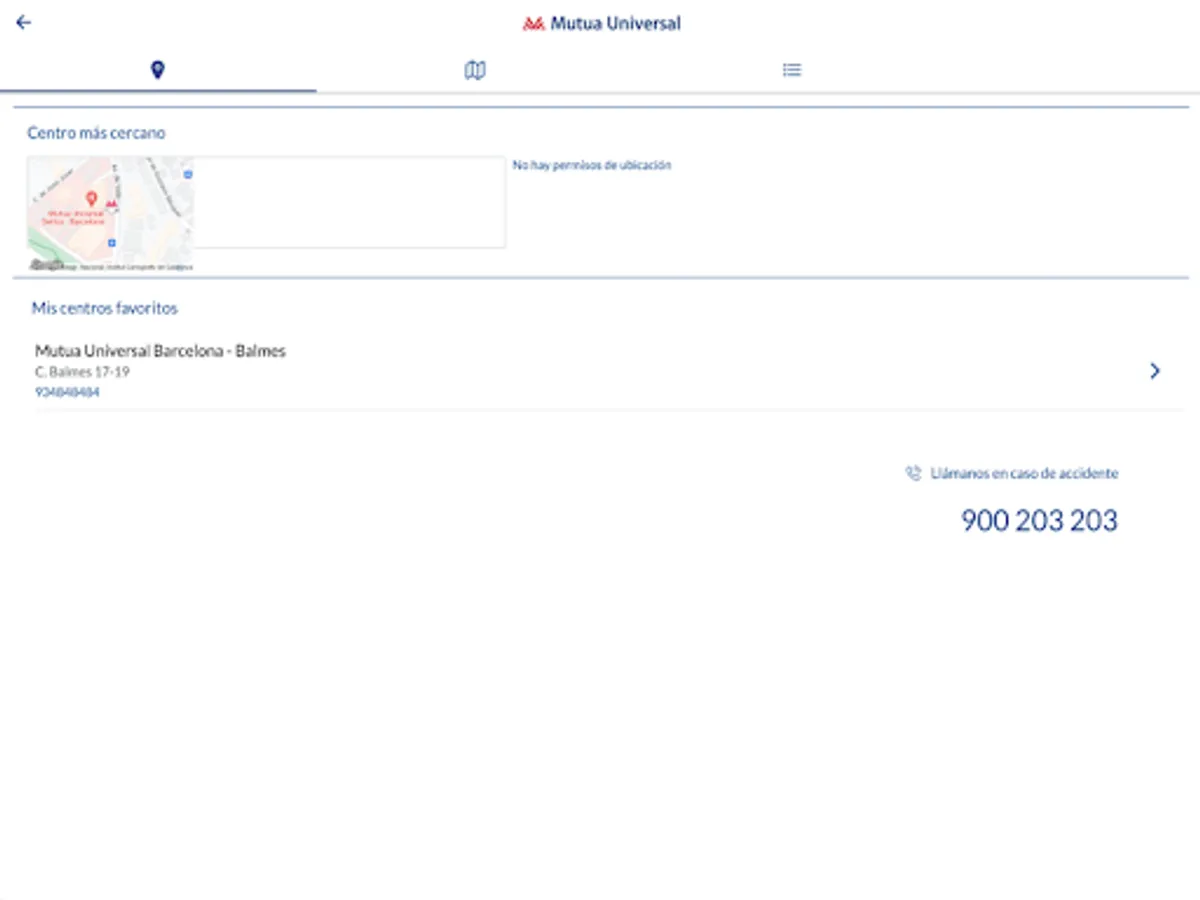Click the 'Mis centros favoritos' heading

point(105,308)
